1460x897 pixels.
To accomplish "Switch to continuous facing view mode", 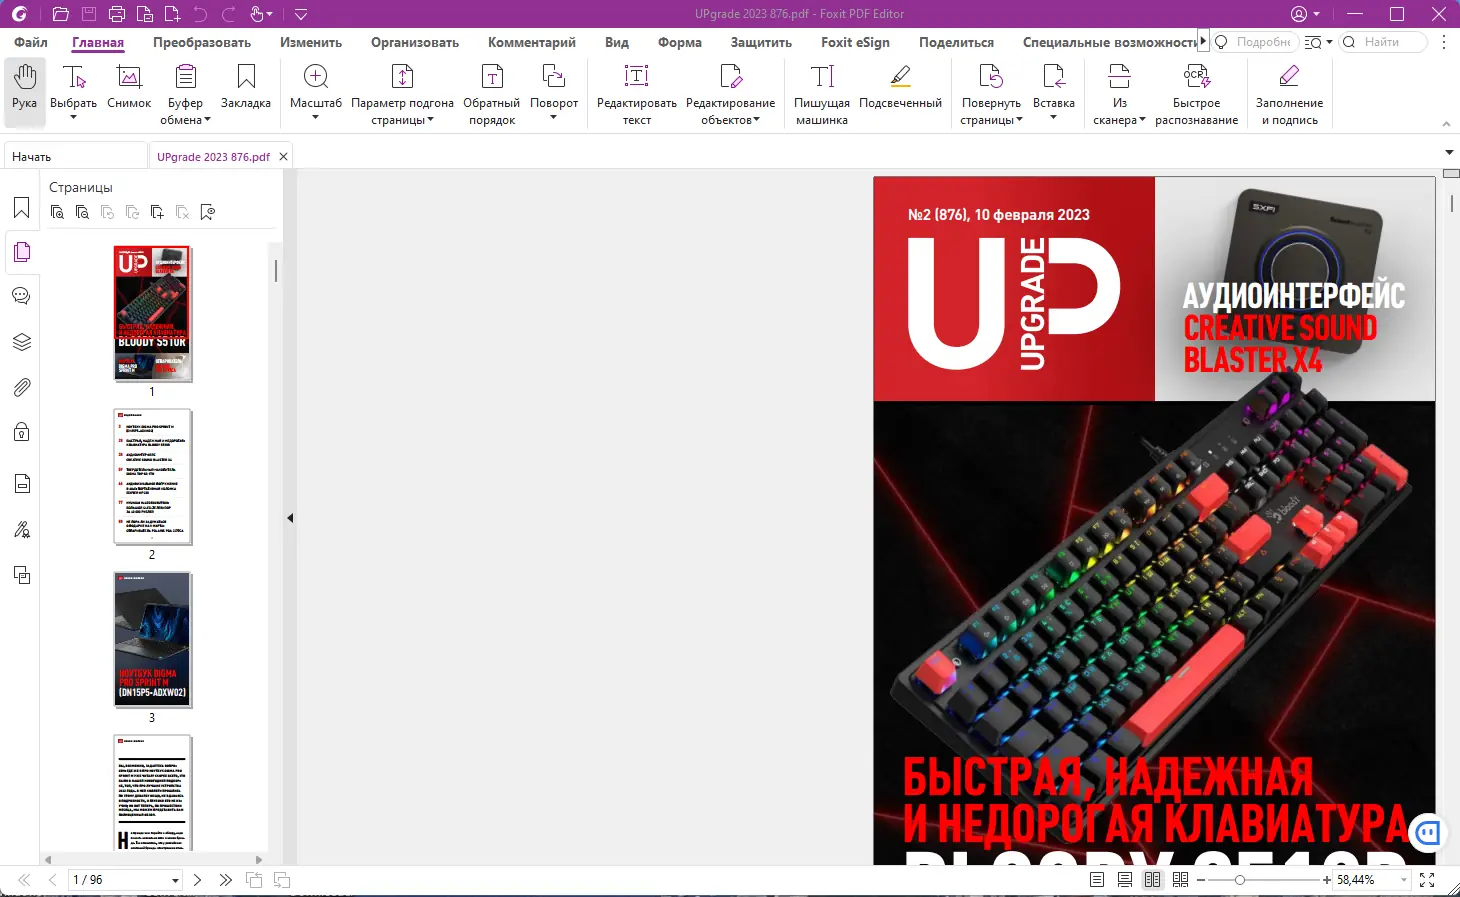I will [1181, 880].
